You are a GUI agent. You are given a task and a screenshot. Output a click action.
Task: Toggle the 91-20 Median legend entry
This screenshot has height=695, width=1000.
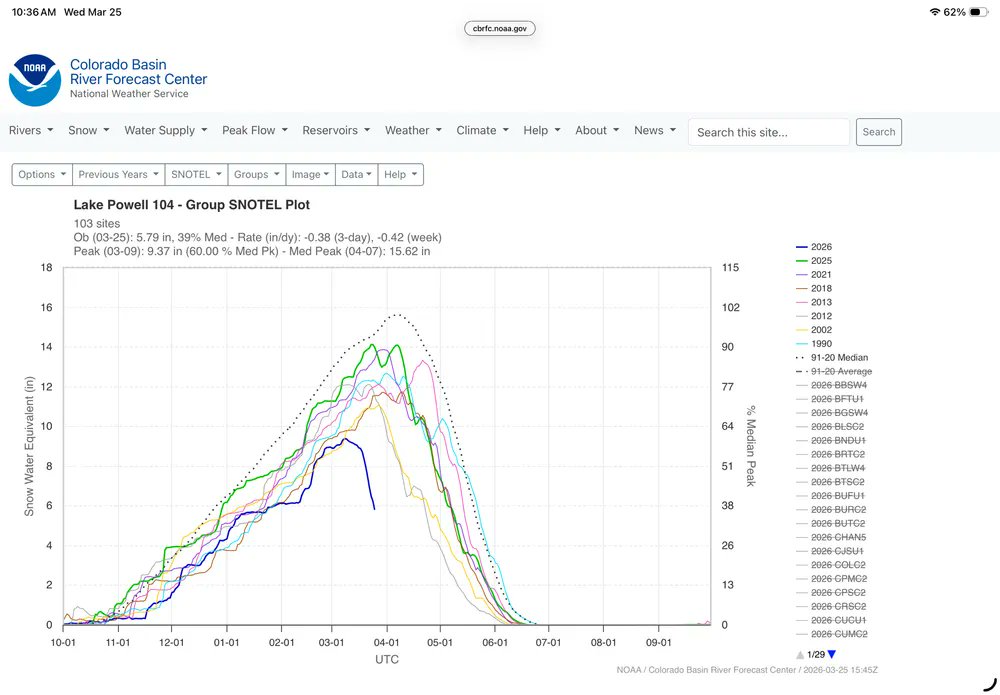pos(838,357)
